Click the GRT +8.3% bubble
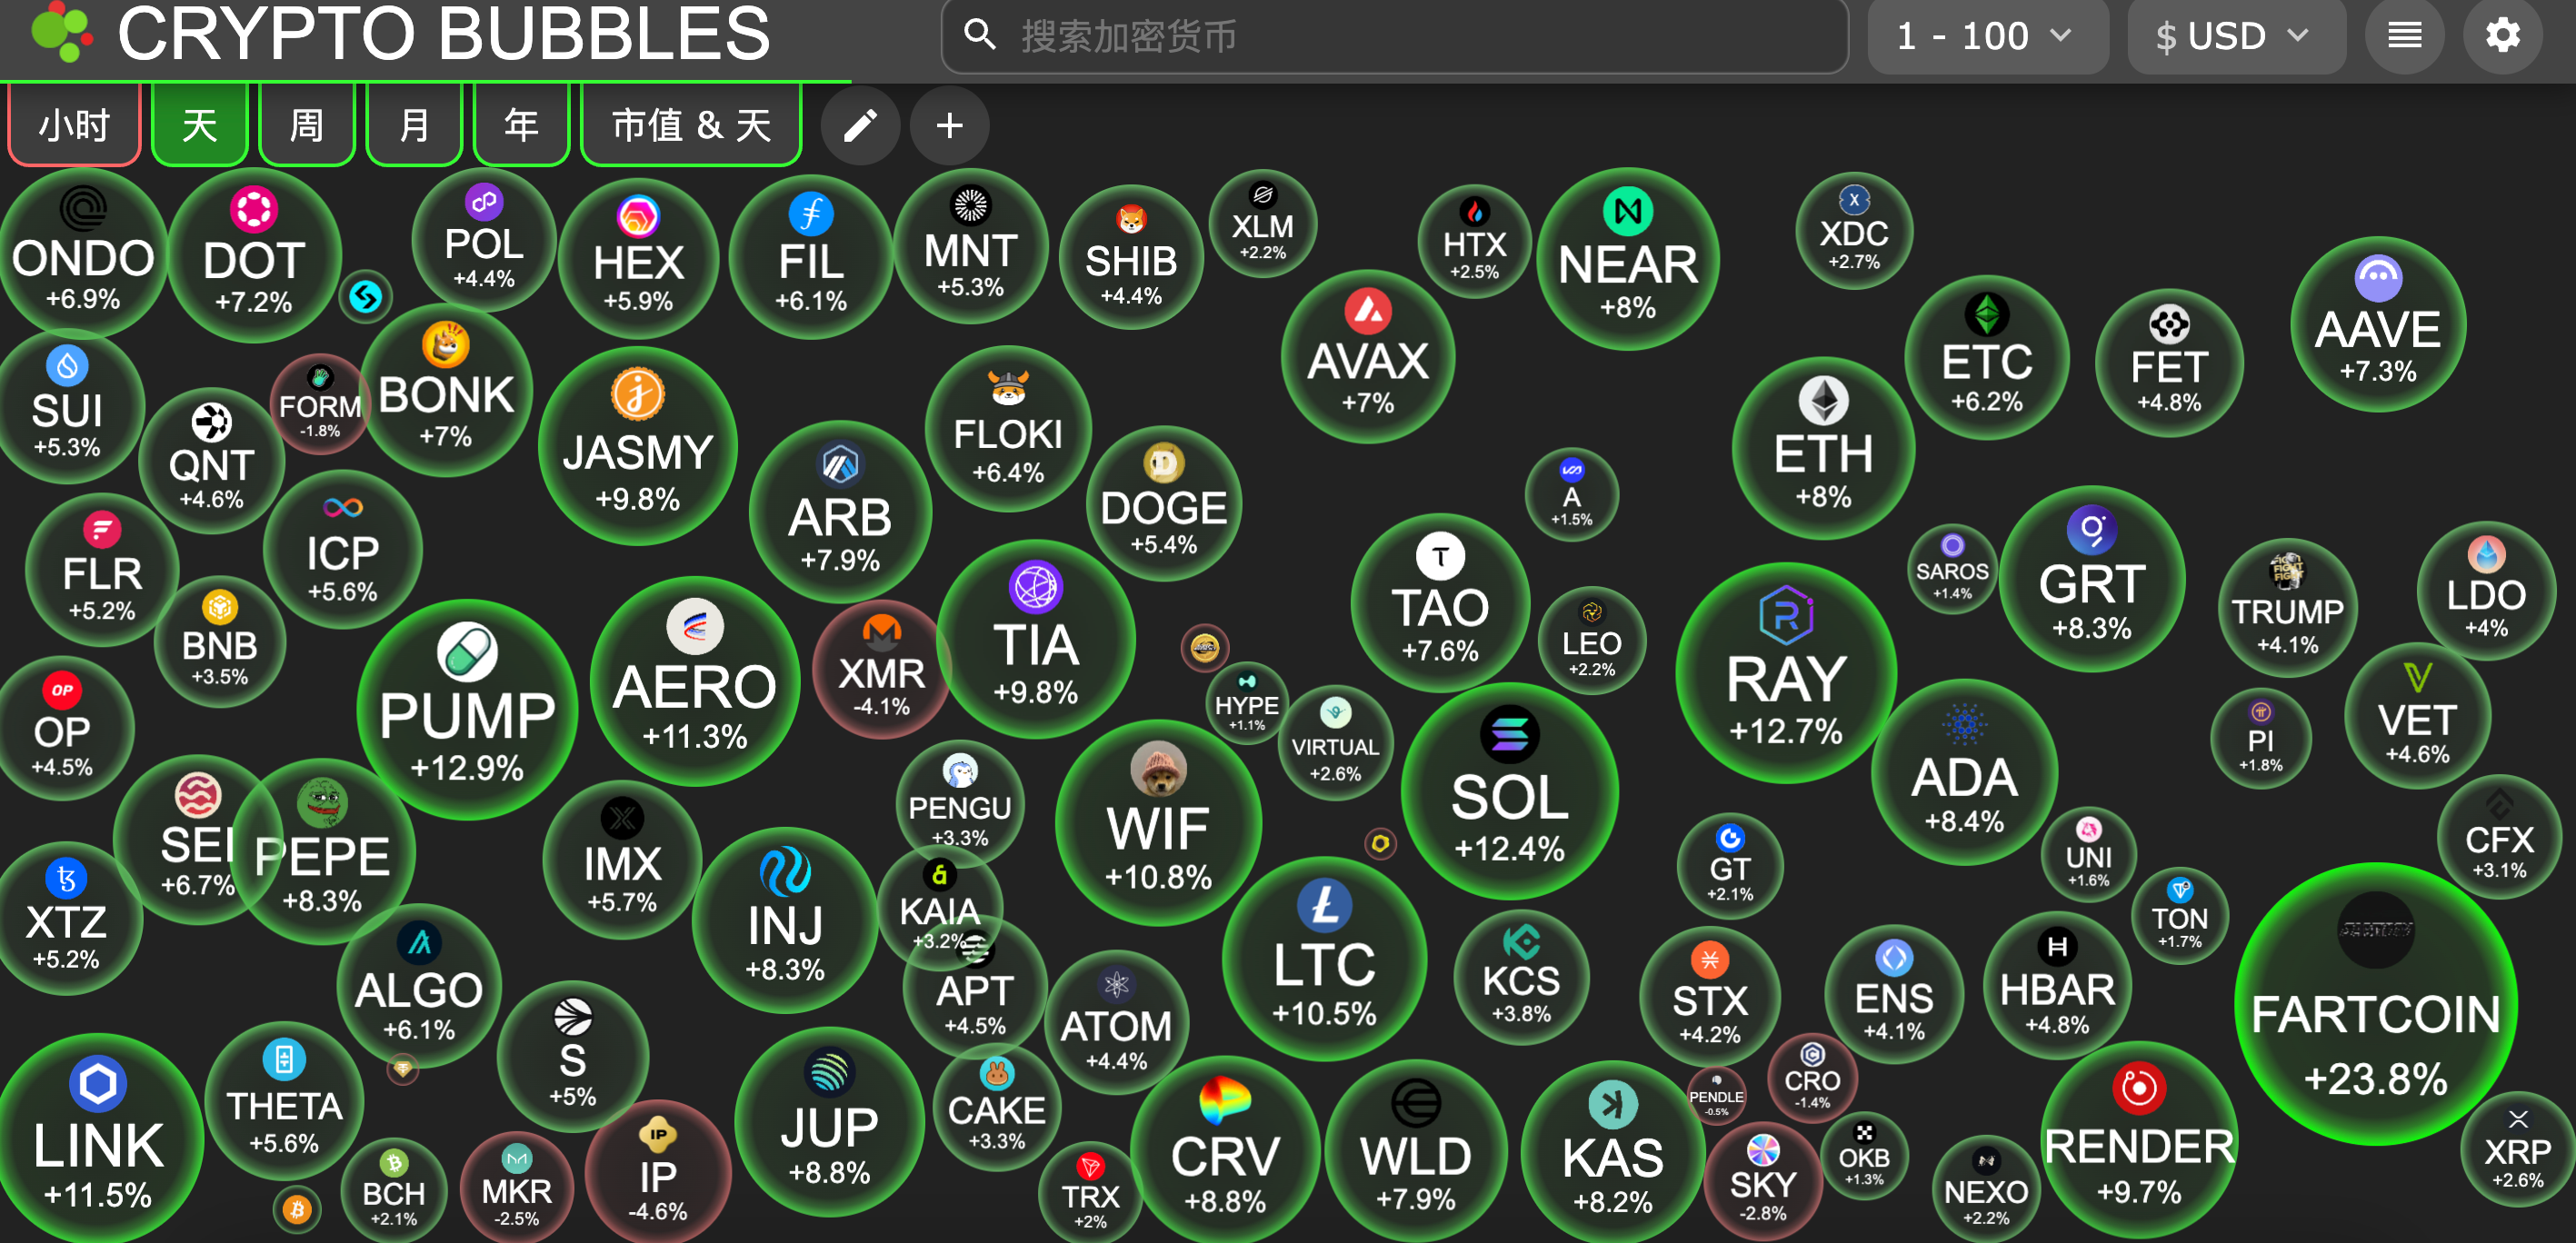 (2092, 579)
